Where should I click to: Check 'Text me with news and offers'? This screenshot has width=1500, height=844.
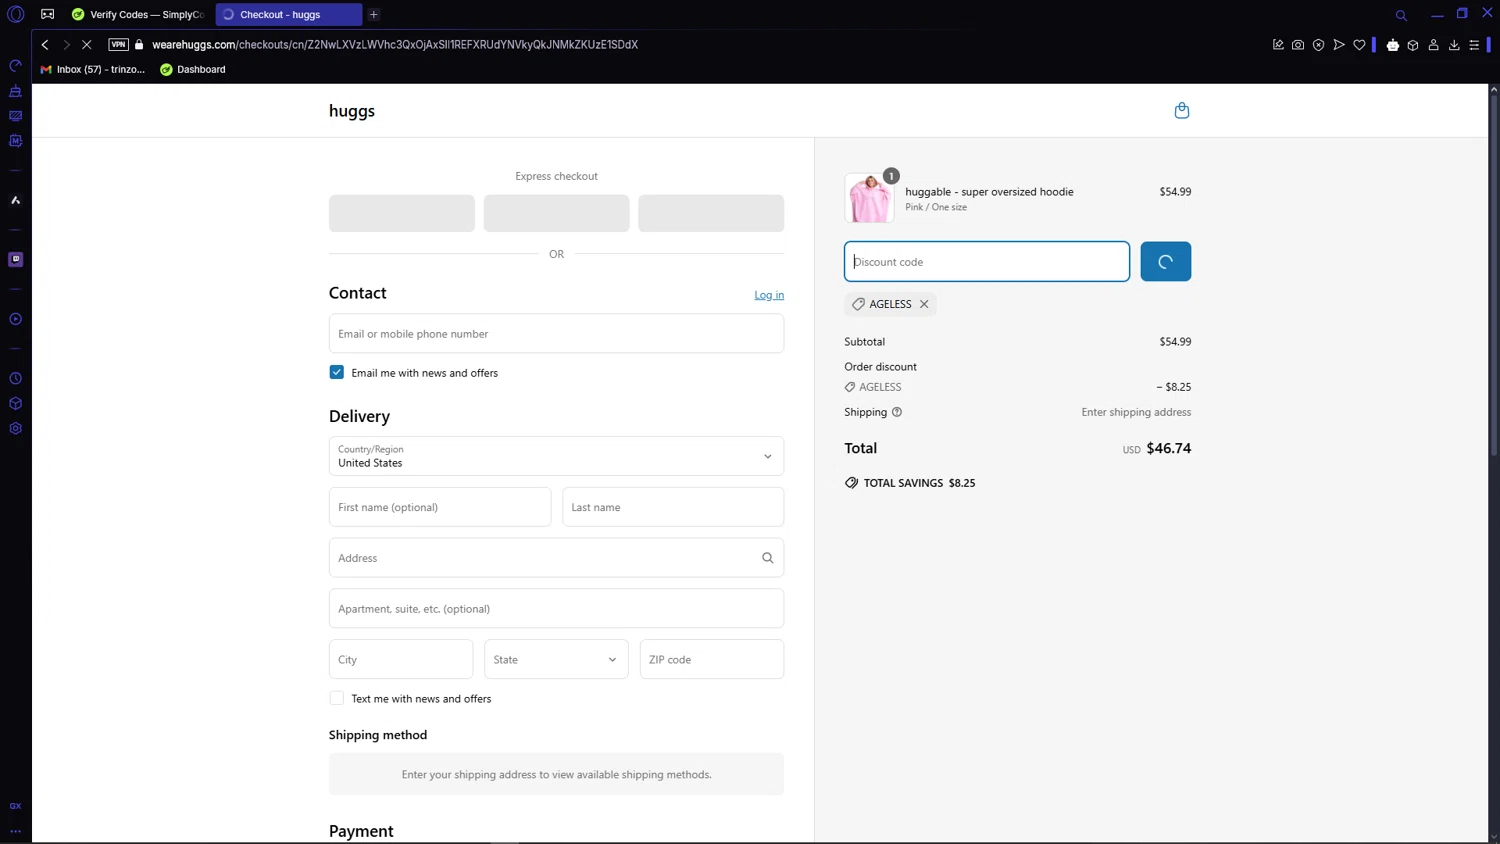(337, 698)
